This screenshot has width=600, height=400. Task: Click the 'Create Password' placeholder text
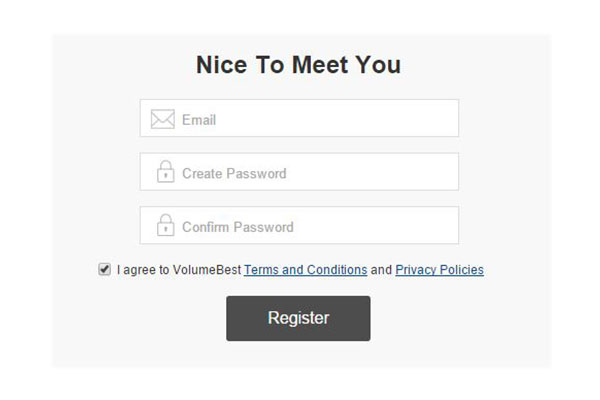(x=234, y=173)
